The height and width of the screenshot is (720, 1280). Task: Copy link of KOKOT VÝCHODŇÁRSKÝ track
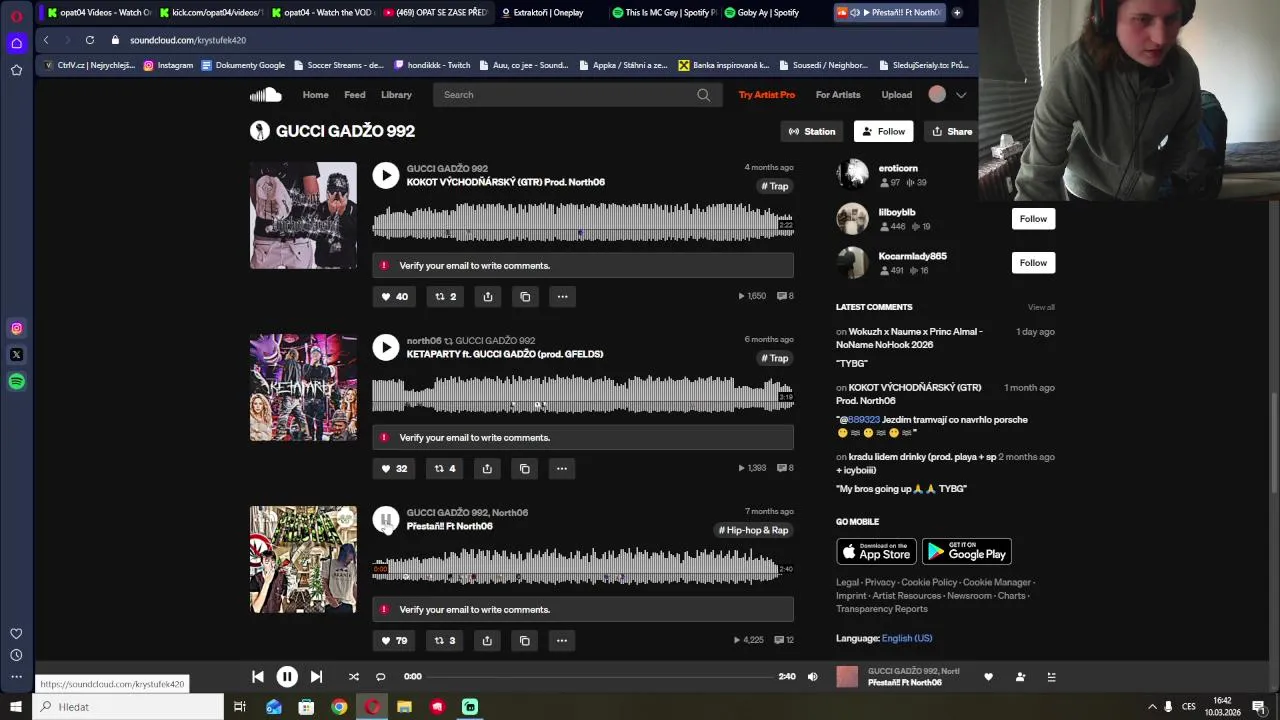(525, 296)
